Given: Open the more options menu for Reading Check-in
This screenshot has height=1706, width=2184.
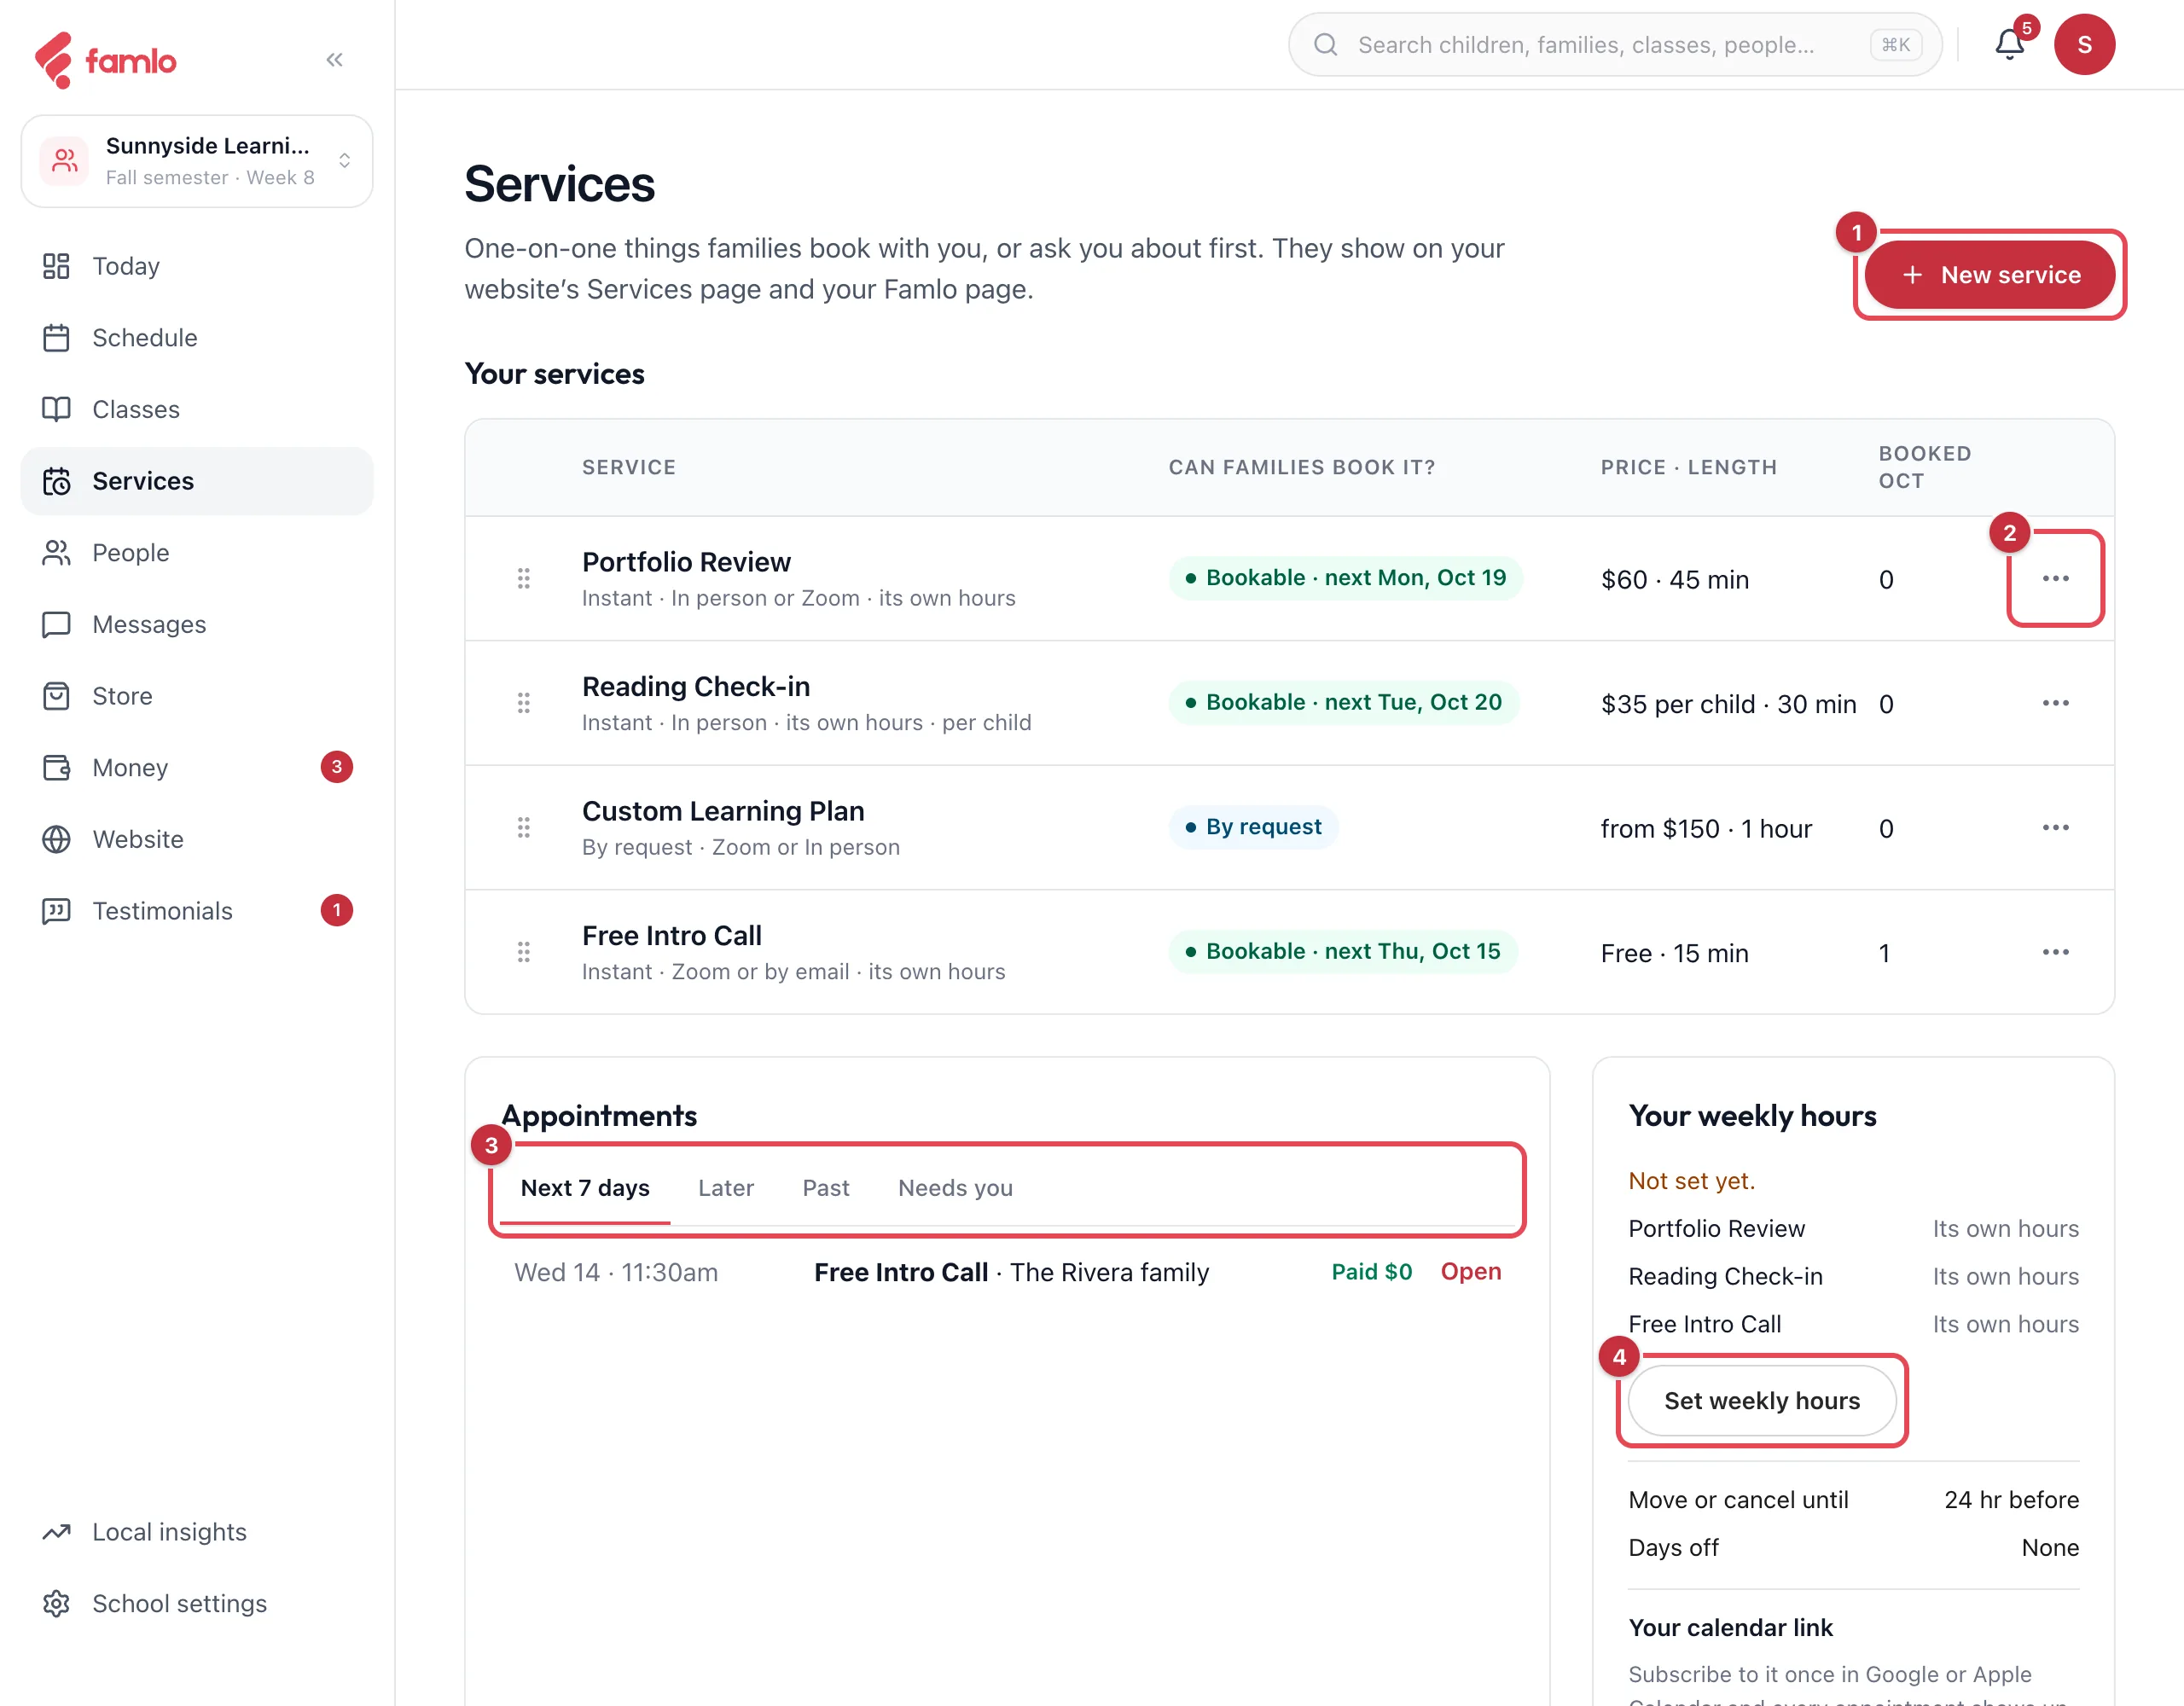Looking at the screenshot, I should pos(2055,703).
